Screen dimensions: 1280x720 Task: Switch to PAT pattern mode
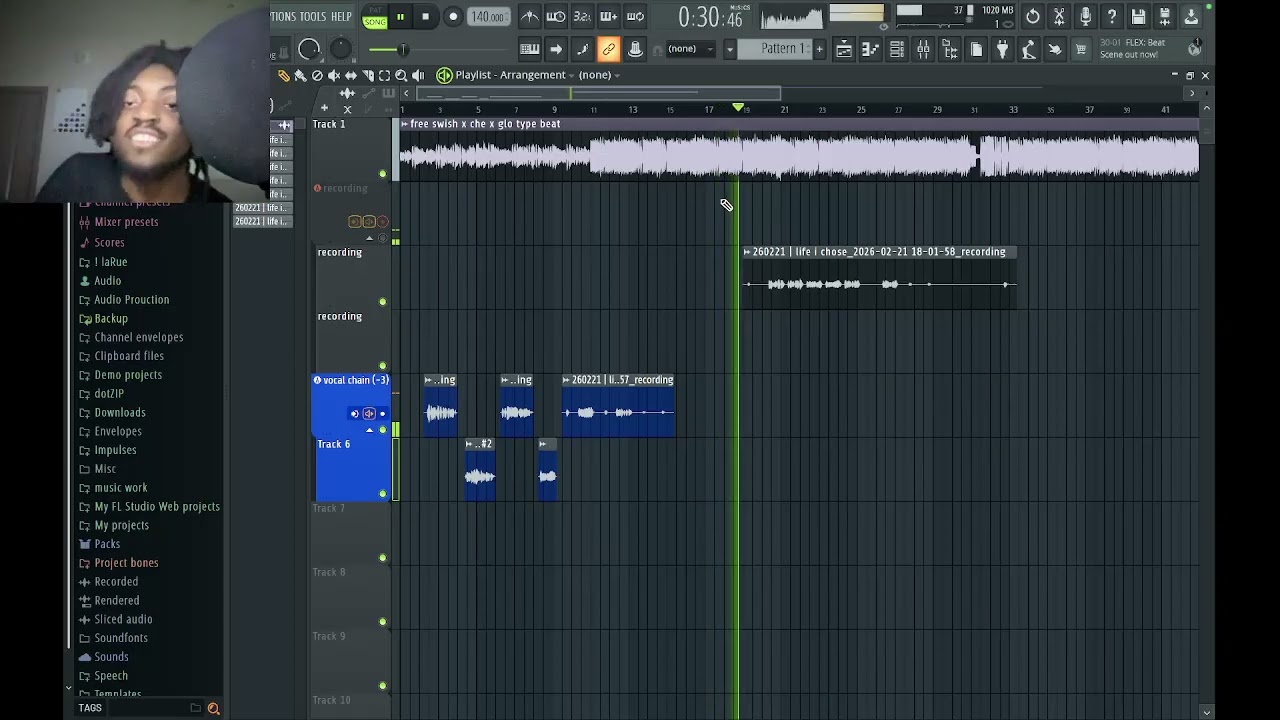(x=375, y=11)
